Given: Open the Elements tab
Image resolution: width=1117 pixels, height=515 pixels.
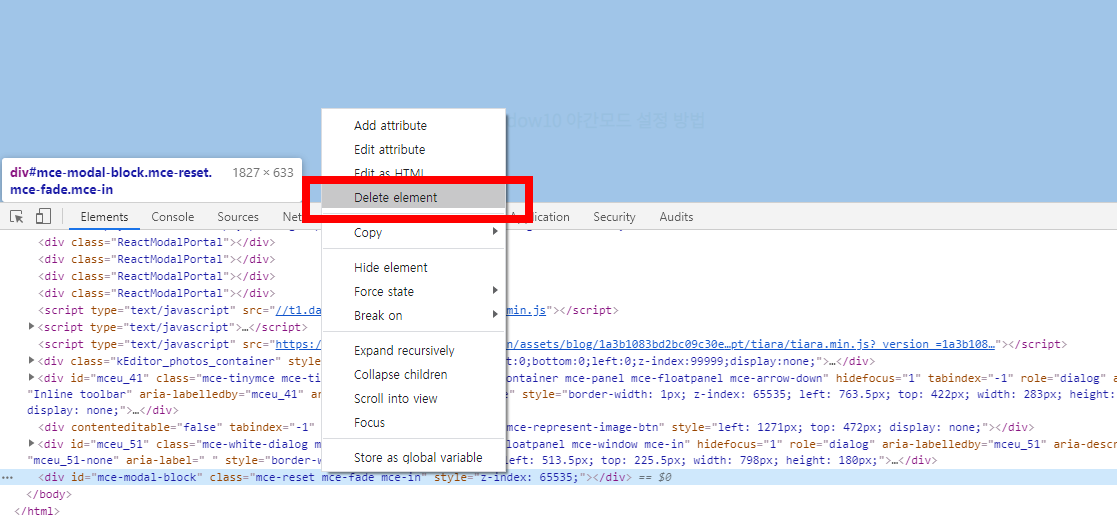Looking at the screenshot, I should pos(104,217).
